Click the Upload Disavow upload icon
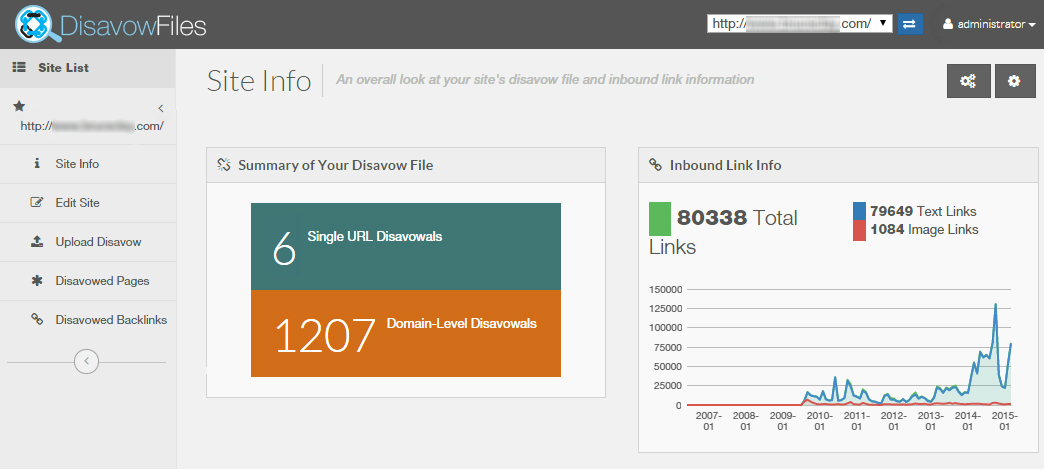 pos(37,242)
